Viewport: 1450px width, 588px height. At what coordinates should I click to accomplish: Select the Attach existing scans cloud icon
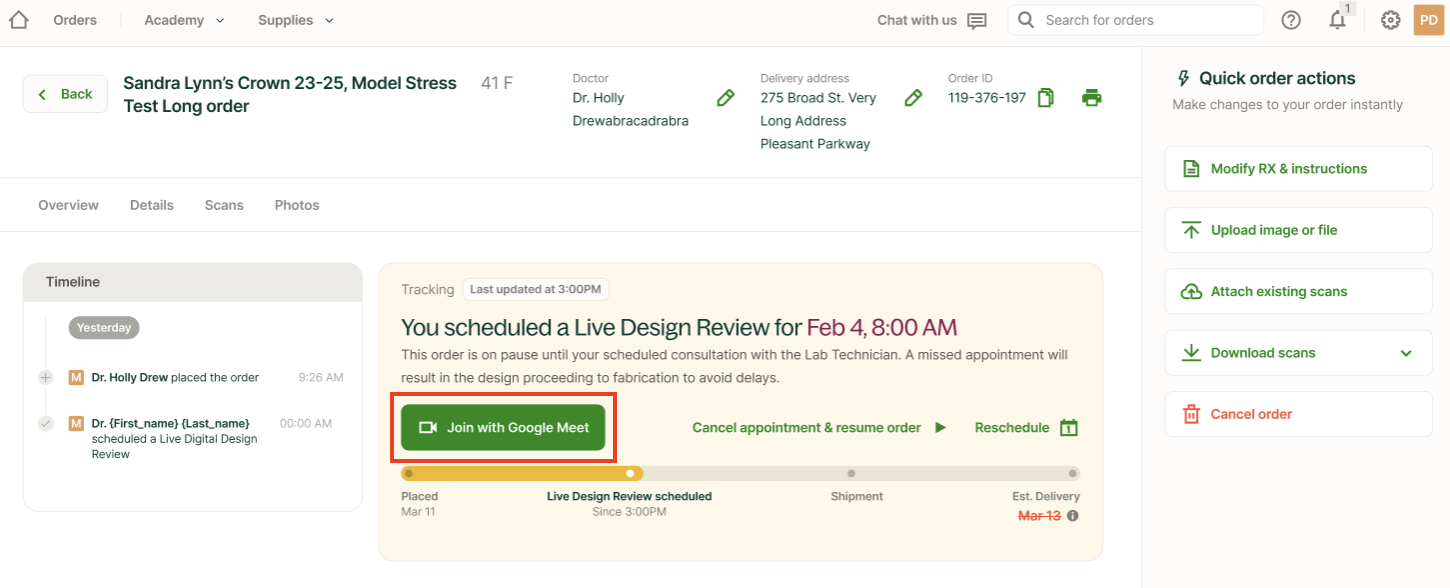(1190, 291)
